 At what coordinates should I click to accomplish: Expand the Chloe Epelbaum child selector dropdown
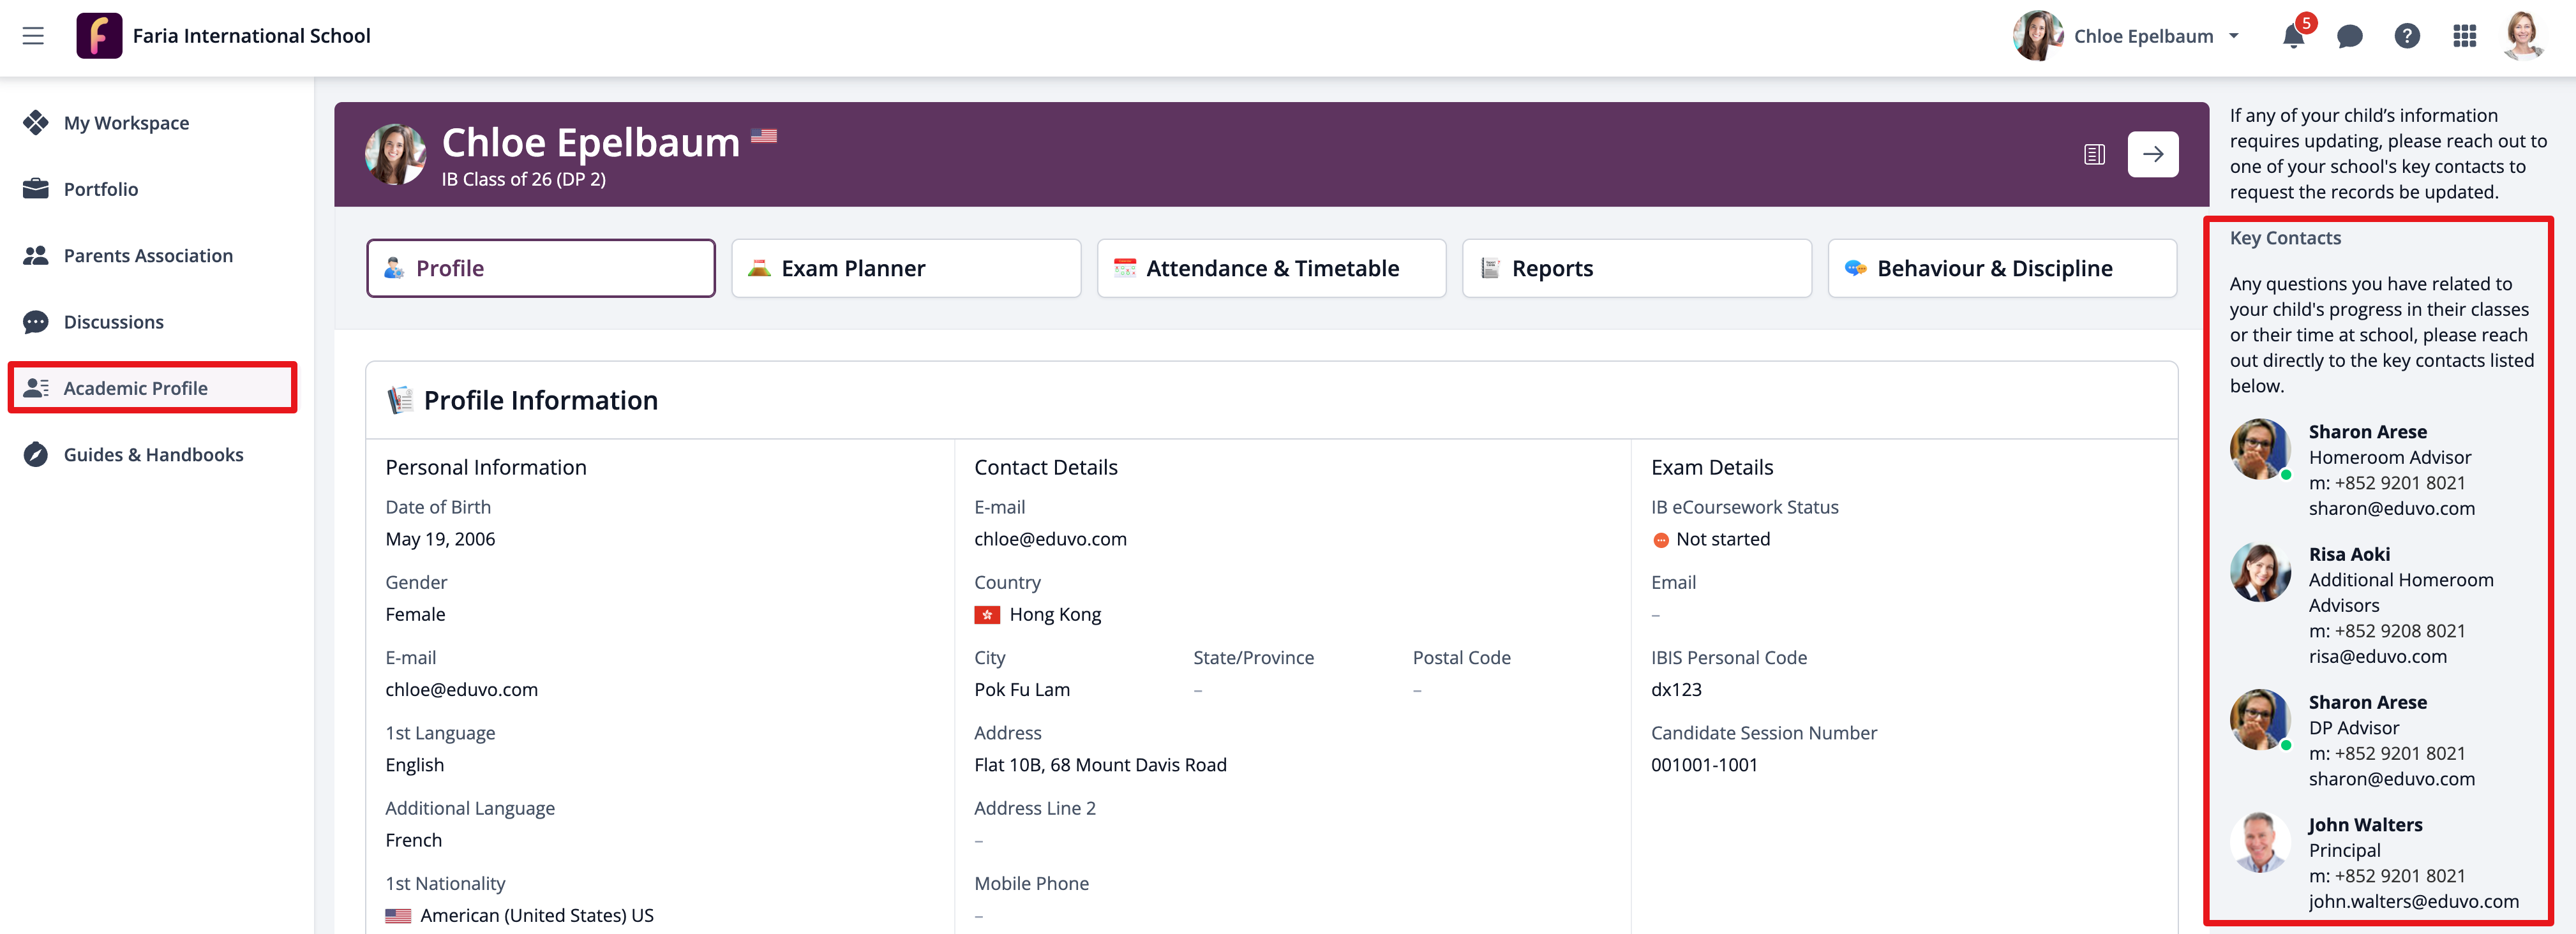(2233, 37)
